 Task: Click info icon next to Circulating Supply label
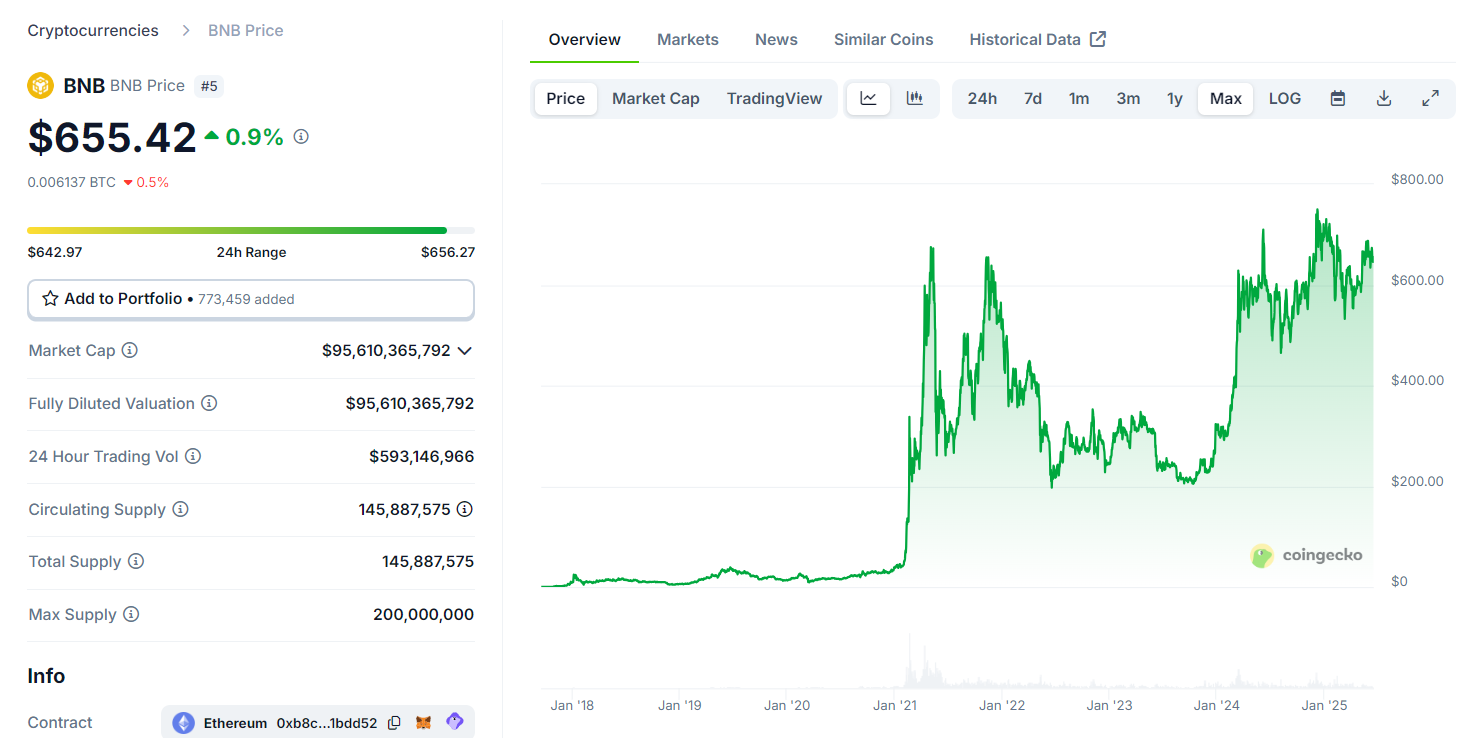(180, 509)
